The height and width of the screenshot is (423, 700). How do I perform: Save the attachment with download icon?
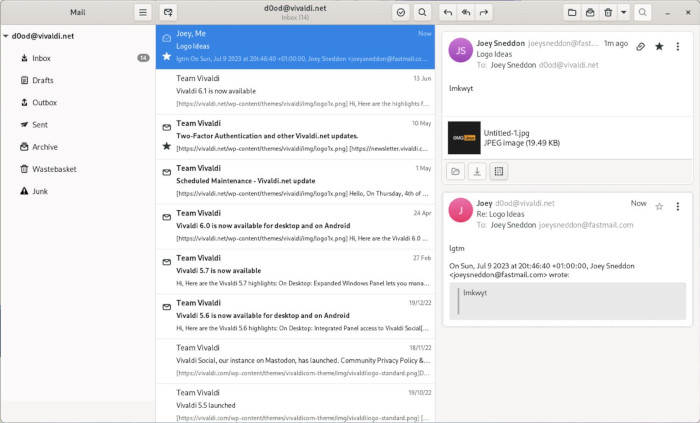(477, 171)
